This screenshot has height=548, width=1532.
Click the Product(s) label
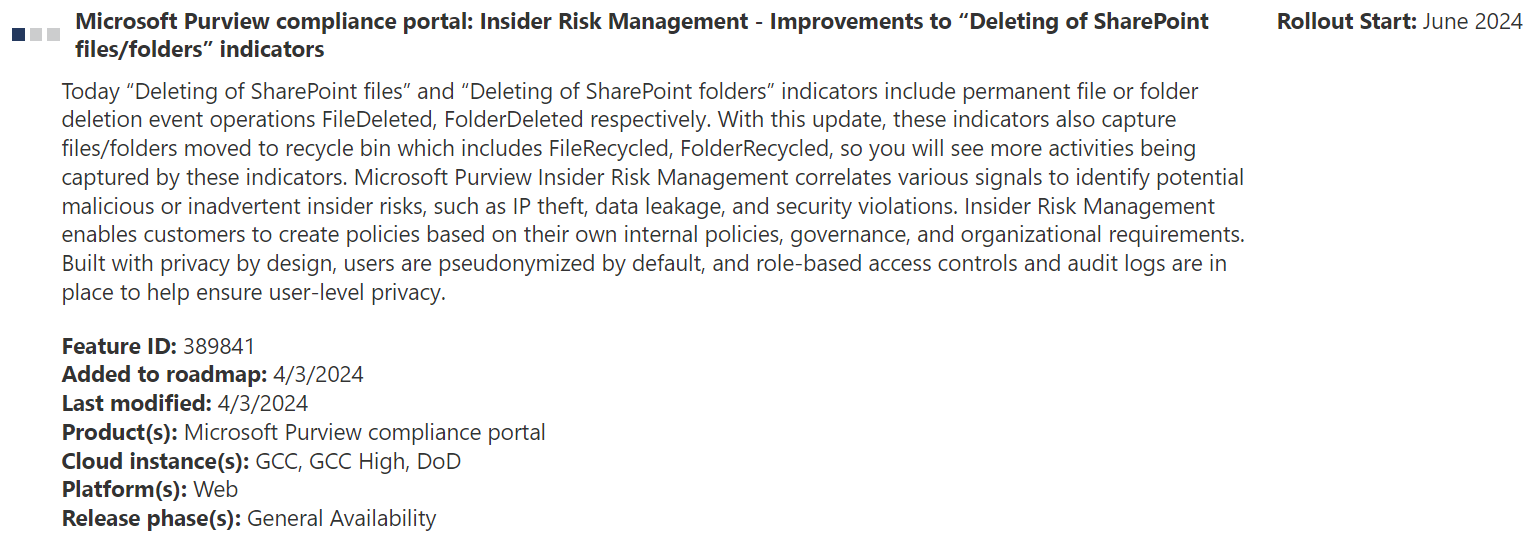120,433
